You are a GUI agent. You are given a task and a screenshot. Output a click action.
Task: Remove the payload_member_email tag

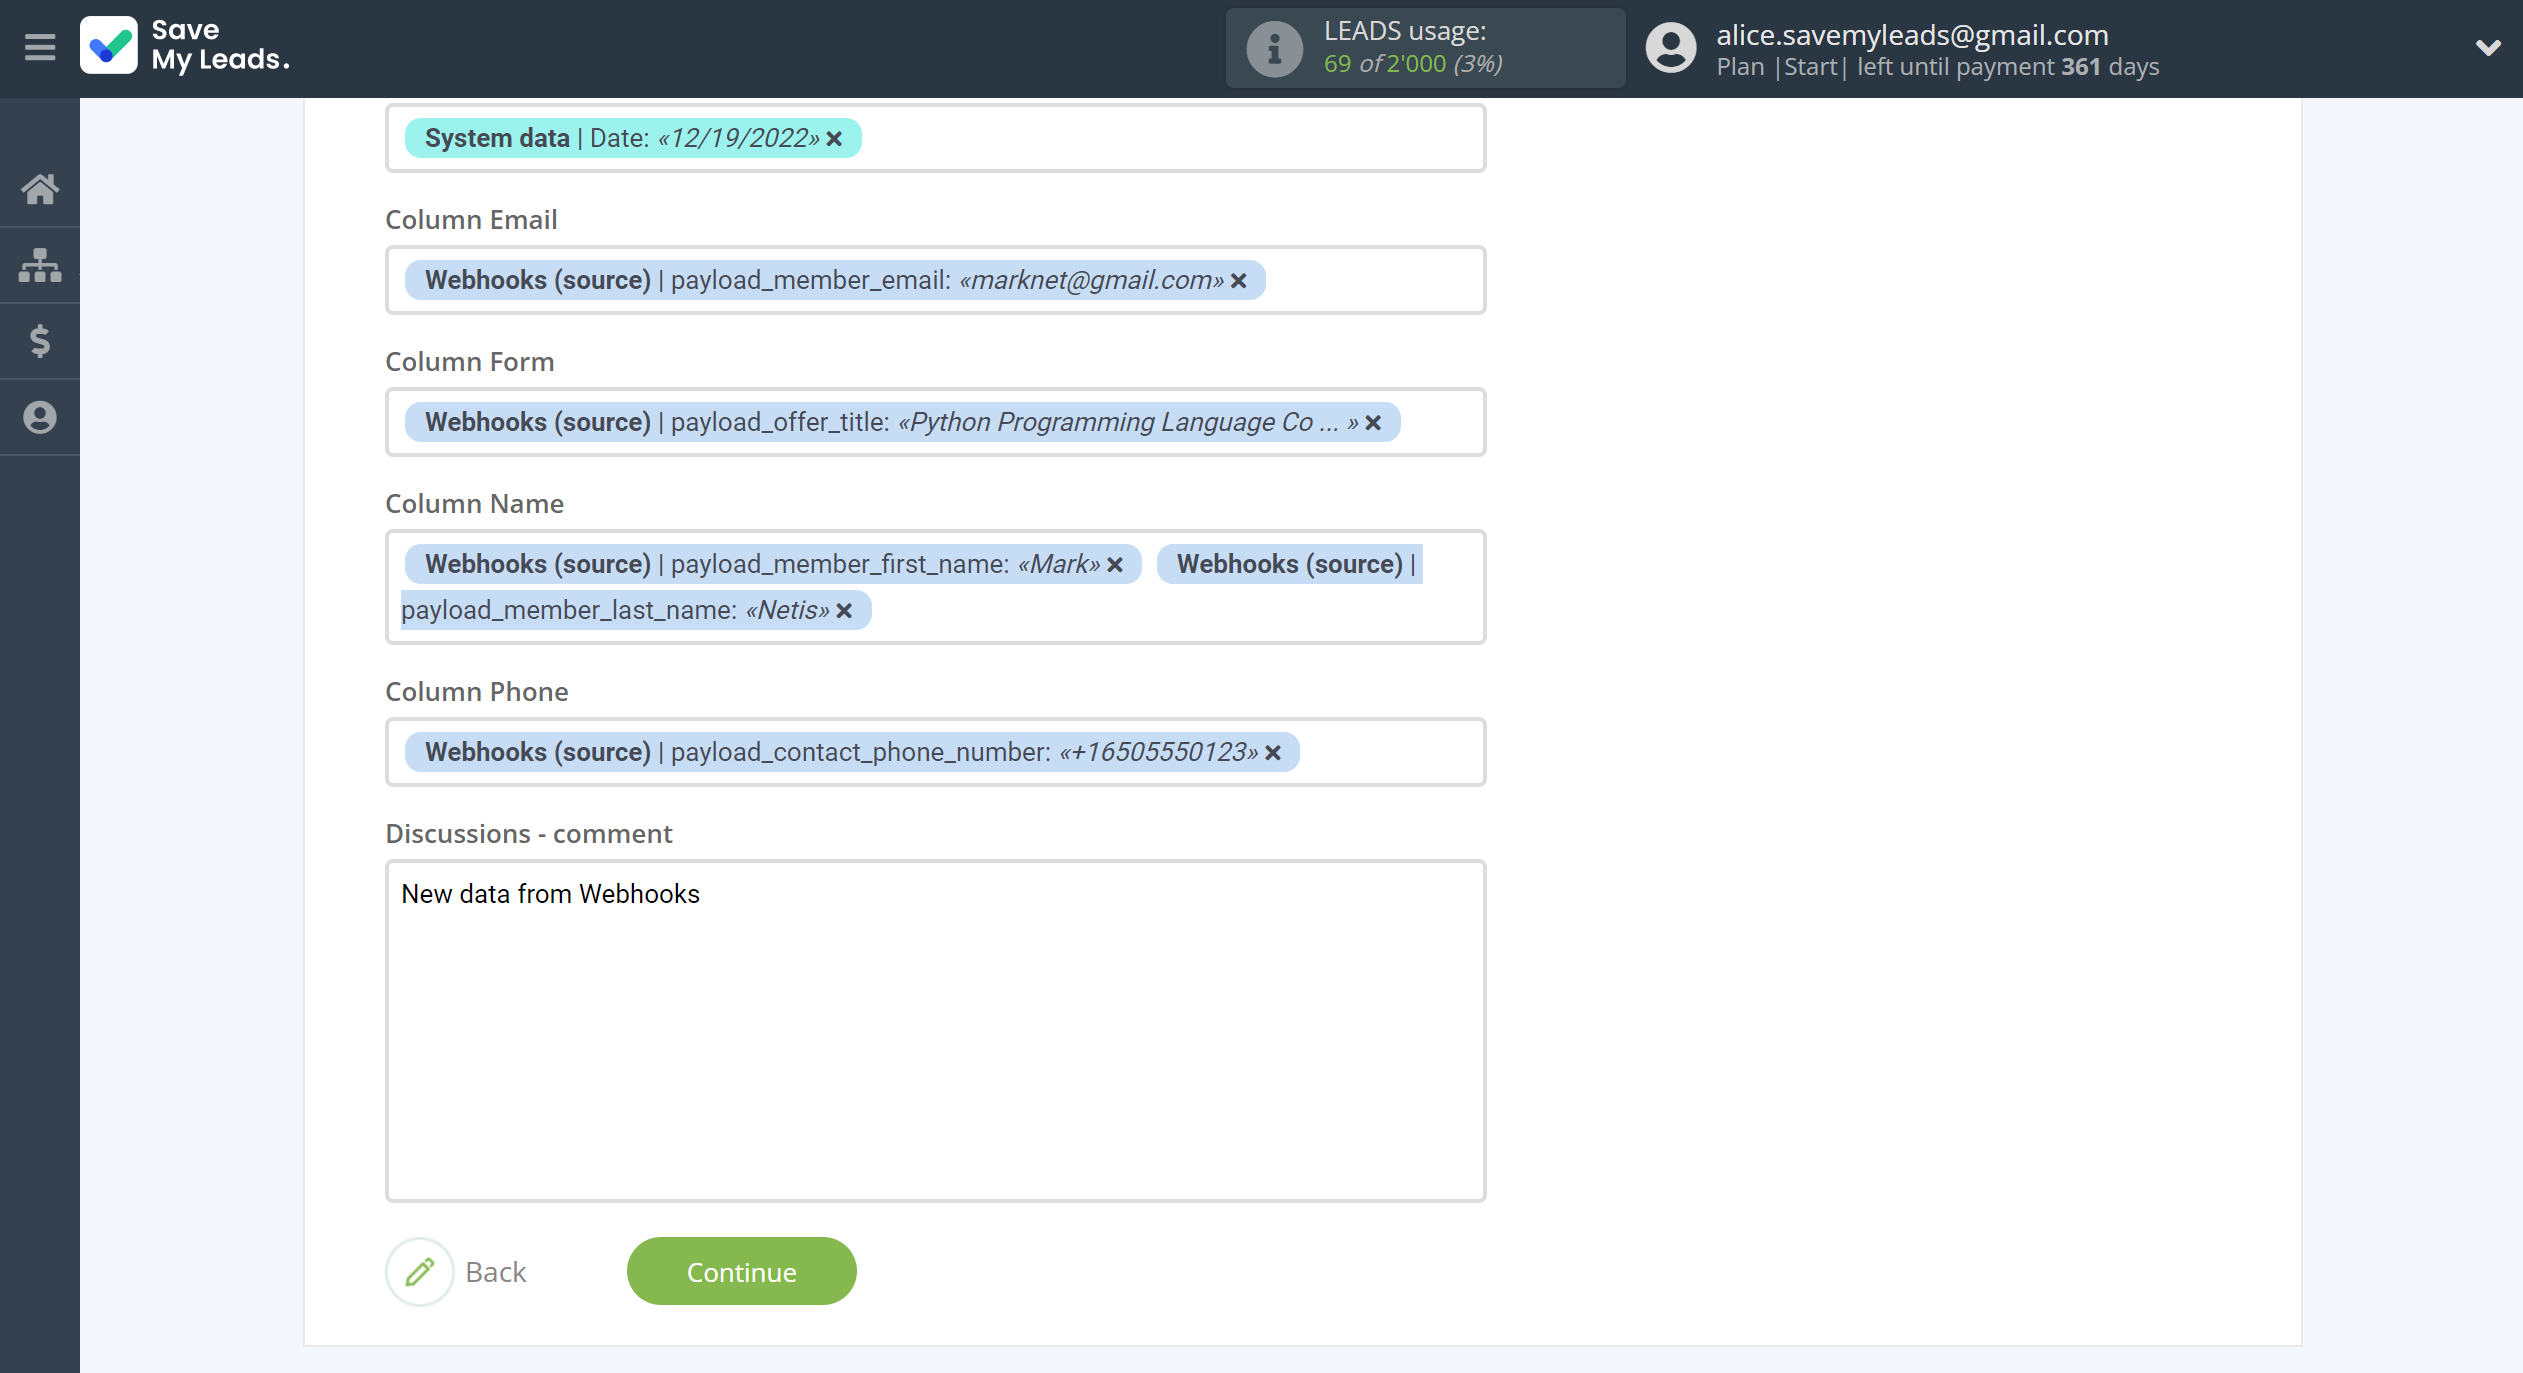(1238, 280)
